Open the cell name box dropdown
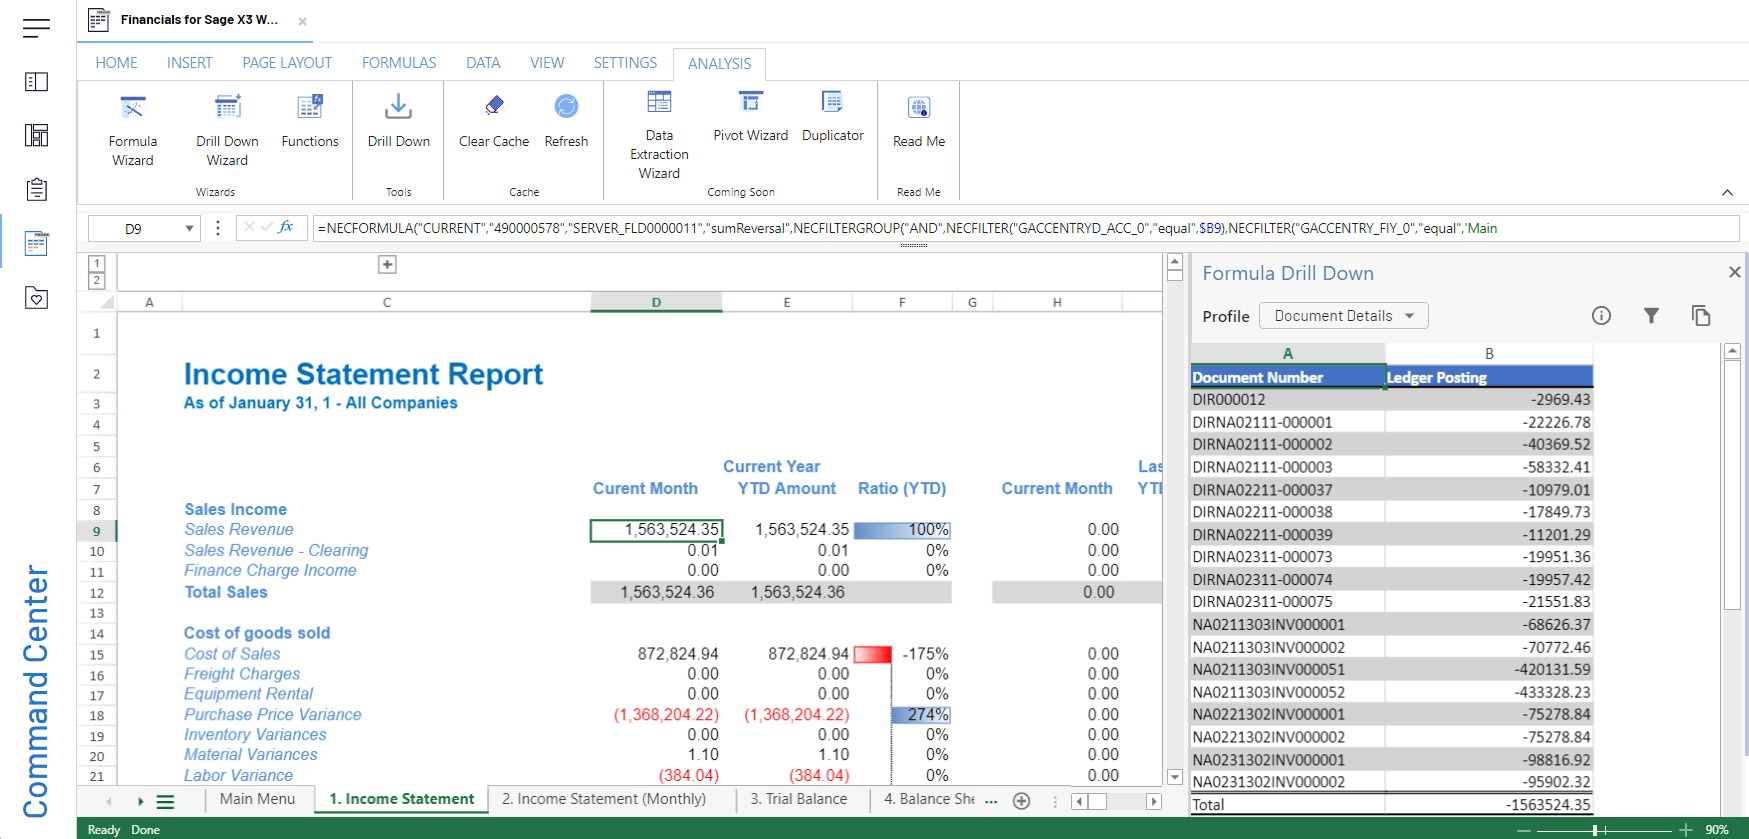This screenshot has width=1749, height=839. pyautogui.click(x=189, y=229)
